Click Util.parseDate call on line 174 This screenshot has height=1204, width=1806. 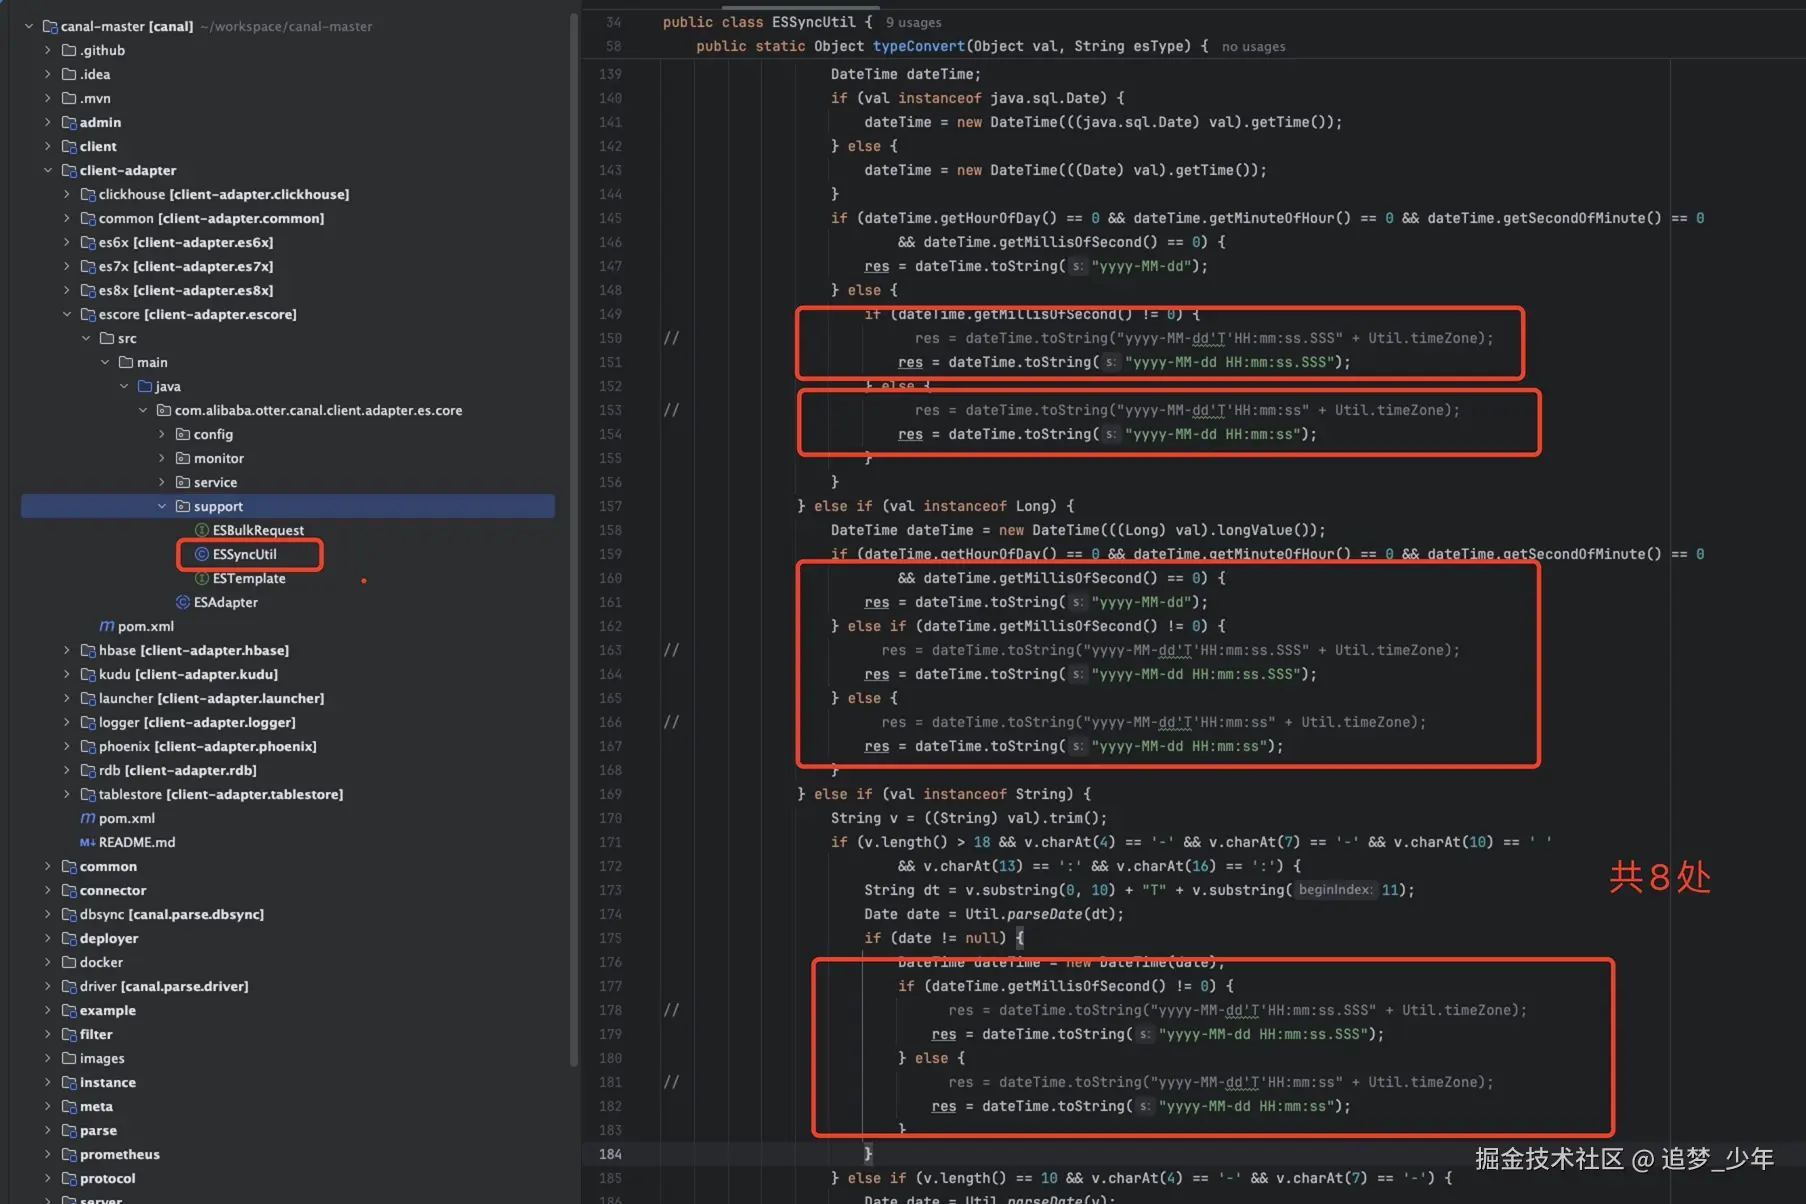click(x=1044, y=914)
